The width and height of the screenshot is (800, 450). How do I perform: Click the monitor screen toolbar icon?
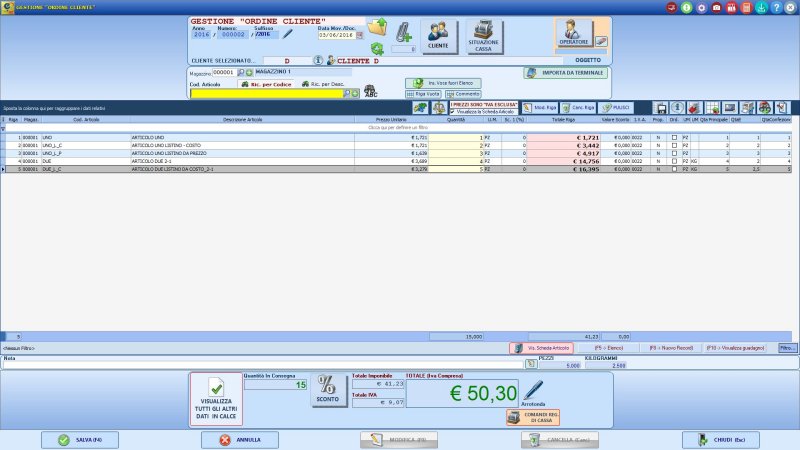coord(730,108)
